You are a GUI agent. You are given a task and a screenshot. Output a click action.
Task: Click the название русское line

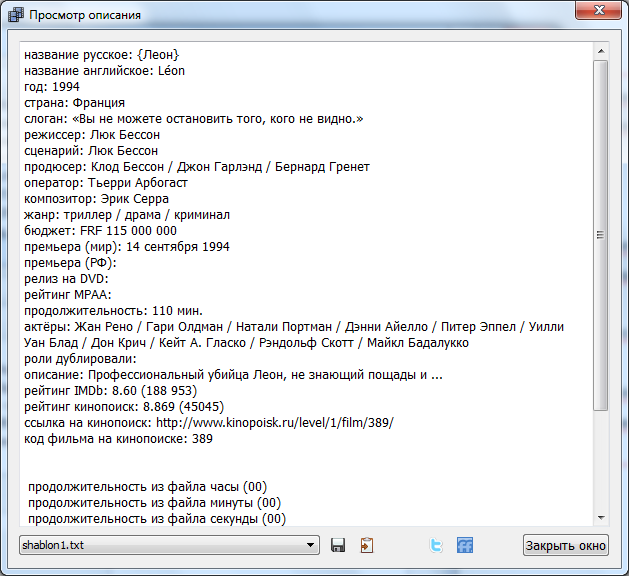(101, 54)
